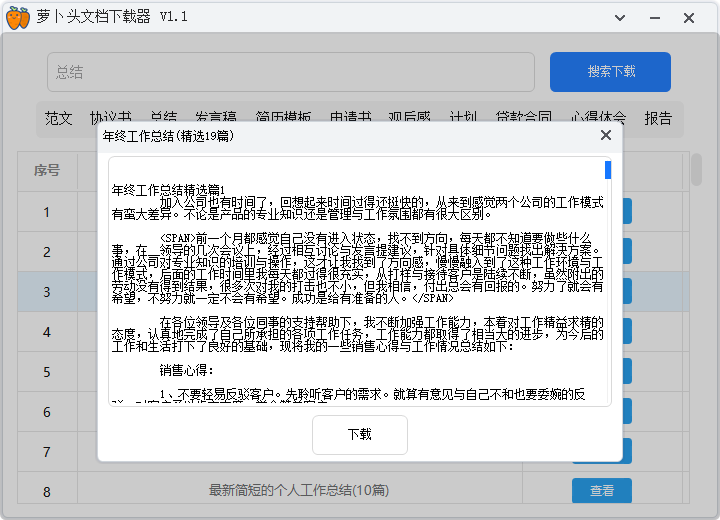This screenshot has width=720, height=520.
Task: Click the blue scrollbar thumb in preview dialog
Action: tap(607, 170)
